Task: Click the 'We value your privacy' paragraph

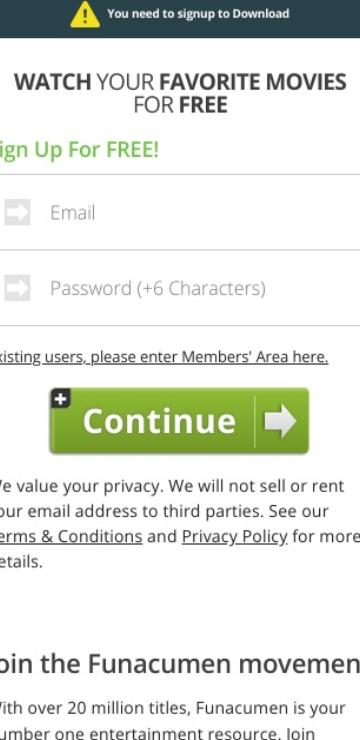Action: (x=180, y=524)
